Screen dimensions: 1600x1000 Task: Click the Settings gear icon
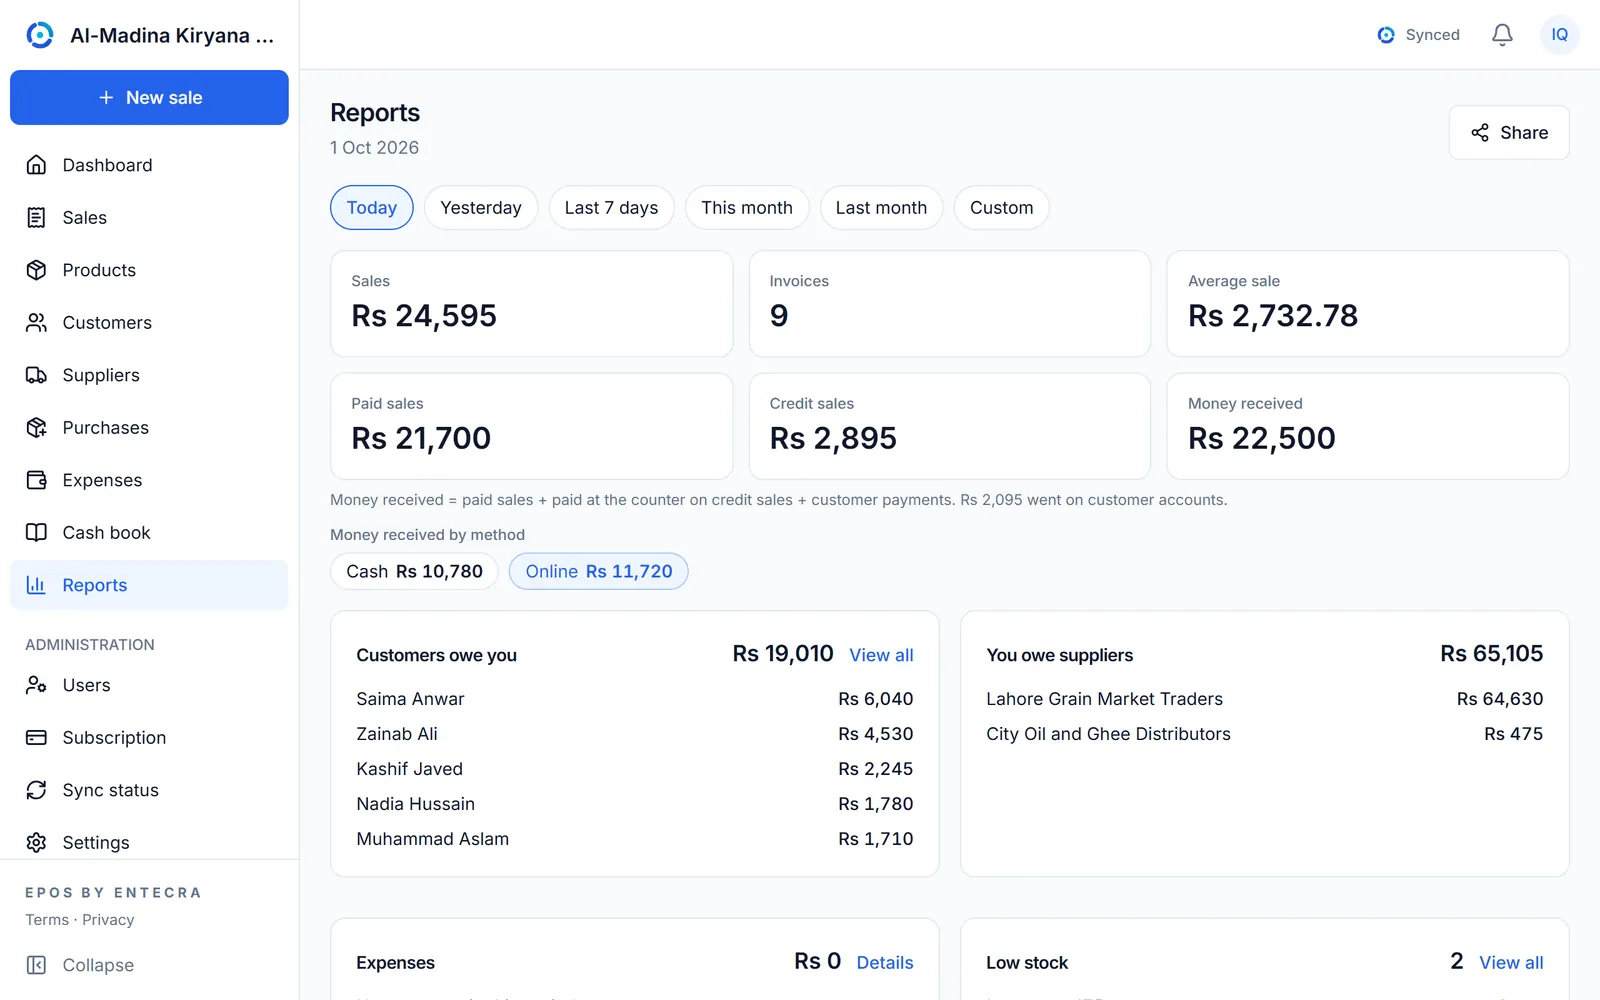coord(36,842)
